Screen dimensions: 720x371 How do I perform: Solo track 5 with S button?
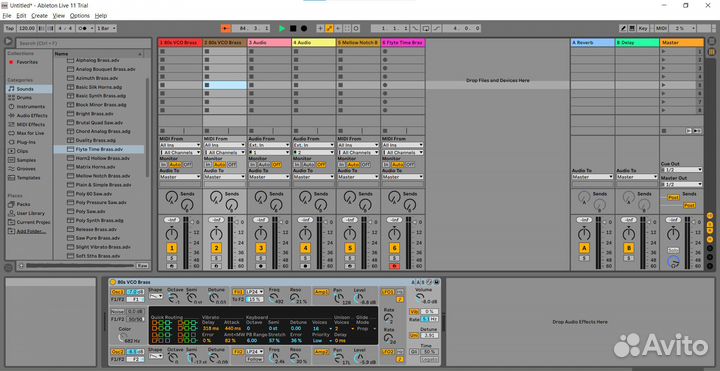[x=350, y=259]
